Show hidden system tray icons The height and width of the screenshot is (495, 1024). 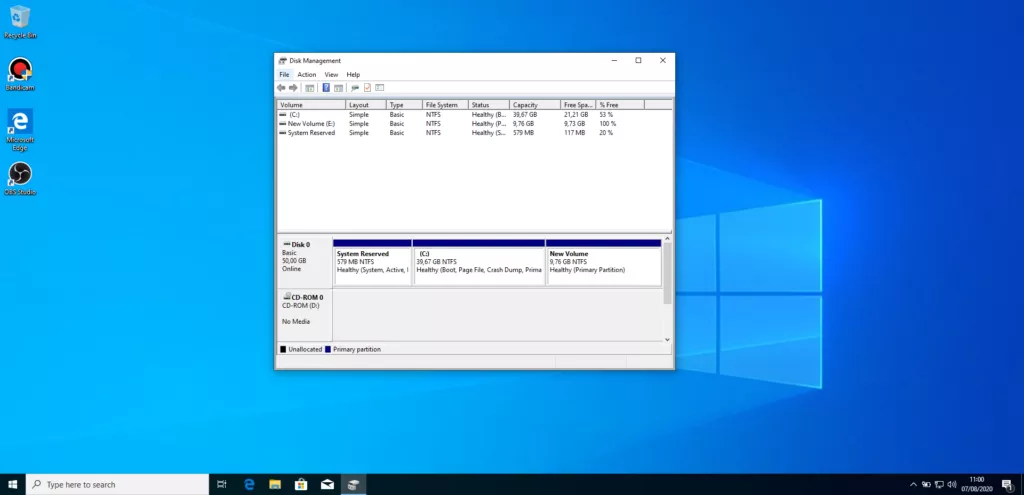(x=915, y=485)
